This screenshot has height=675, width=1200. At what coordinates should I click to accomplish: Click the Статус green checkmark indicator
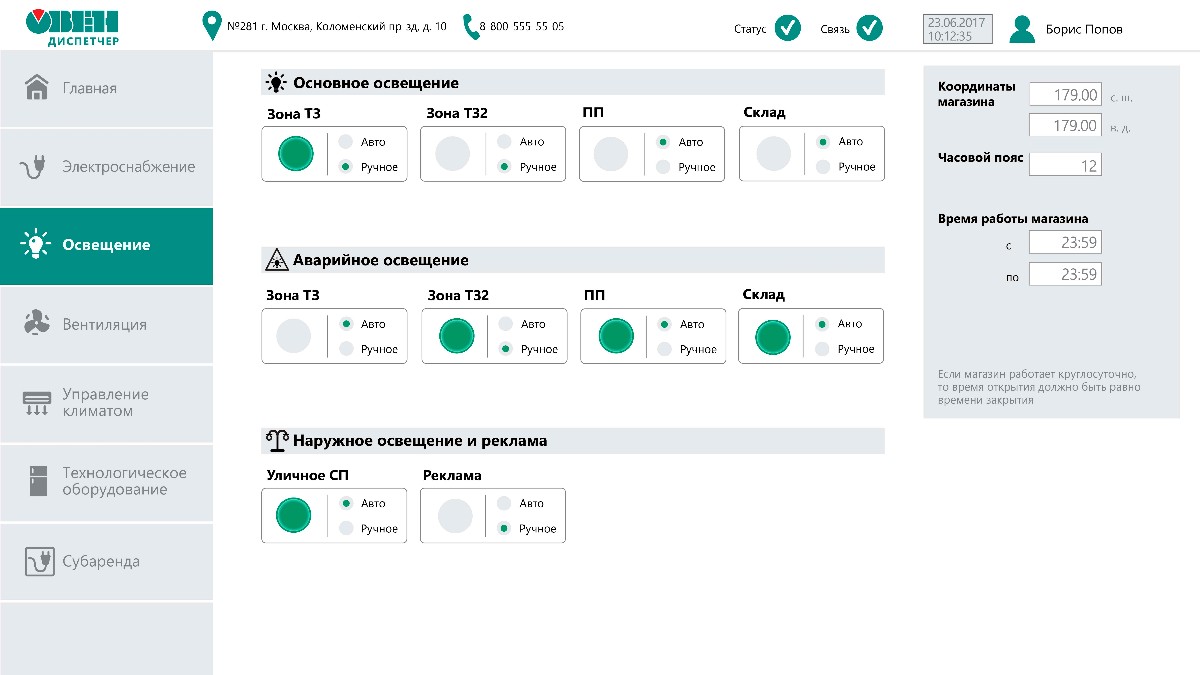[x=787, y=28]
